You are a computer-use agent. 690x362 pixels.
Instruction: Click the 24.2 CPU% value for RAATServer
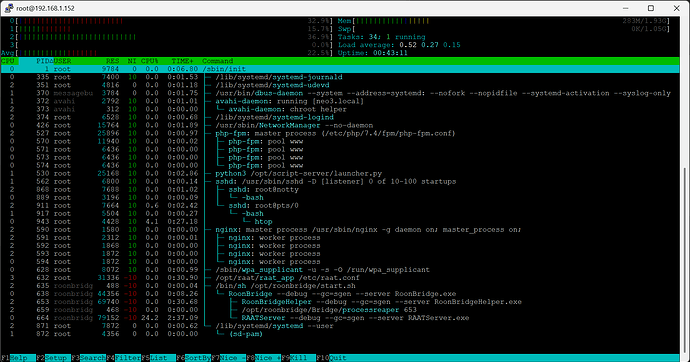[x=150, y=318]
